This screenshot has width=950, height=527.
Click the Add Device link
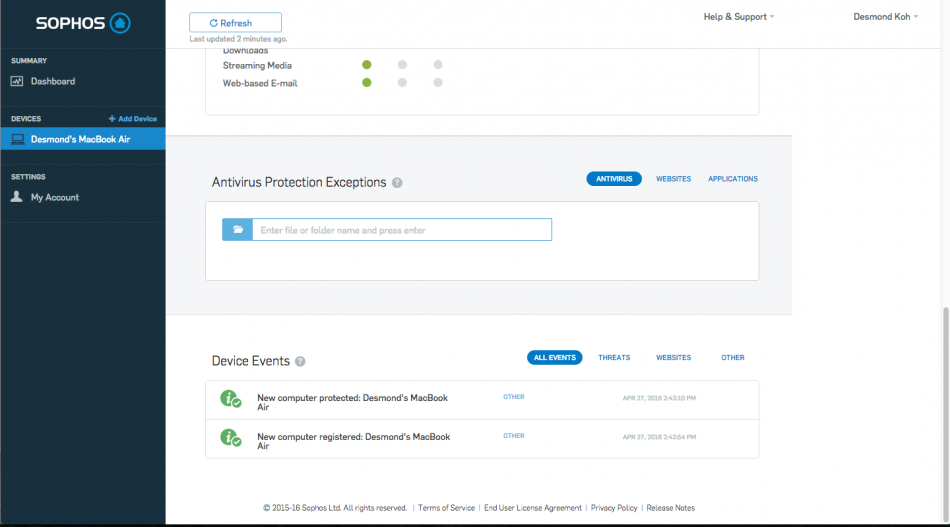point(133,119)
